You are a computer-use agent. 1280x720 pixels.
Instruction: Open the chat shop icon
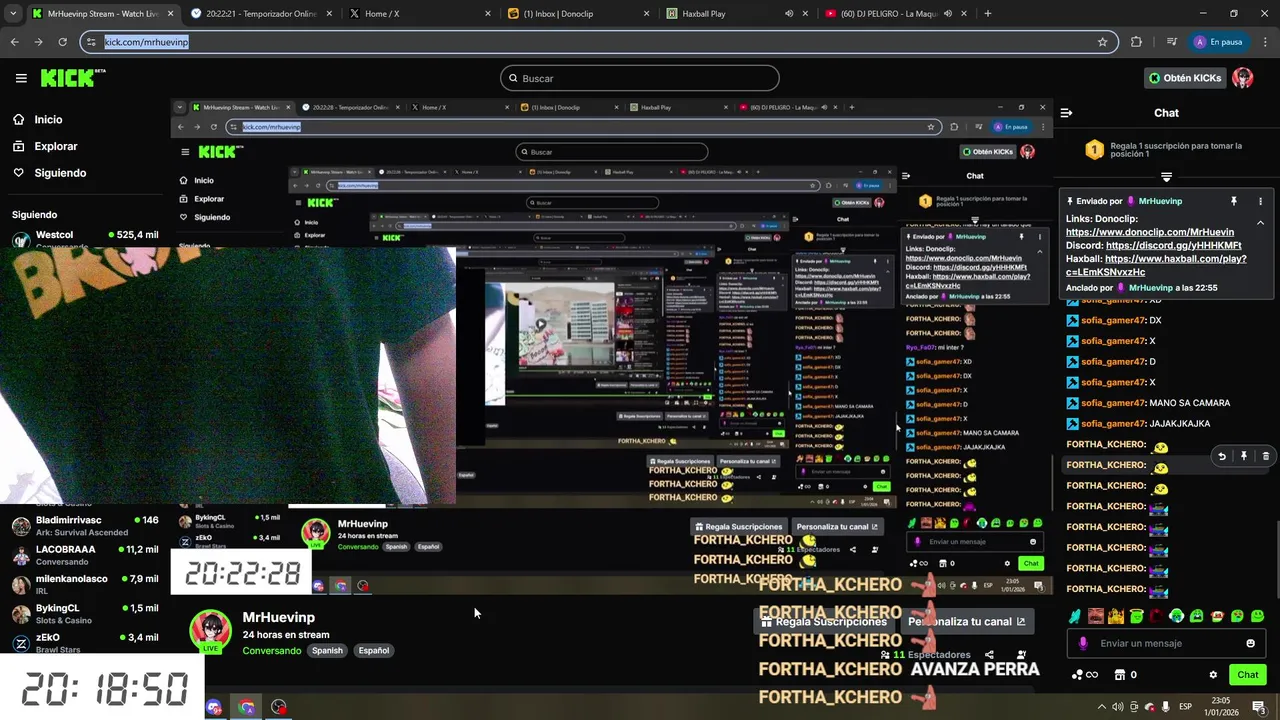[x=1120, y=675]
